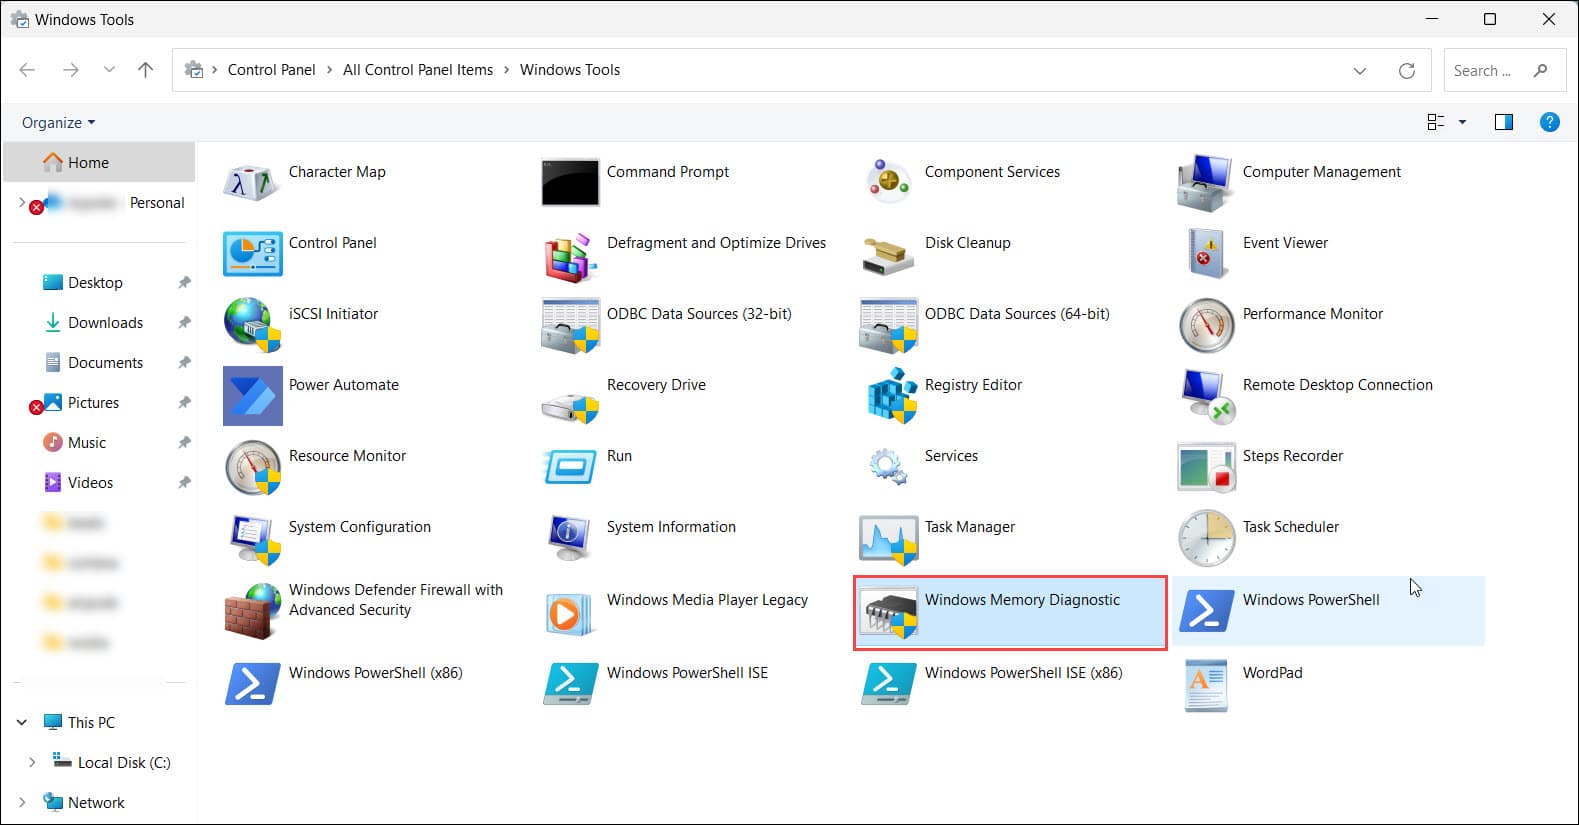
Task: Go up one folder level
Action: tap(146, 70)
